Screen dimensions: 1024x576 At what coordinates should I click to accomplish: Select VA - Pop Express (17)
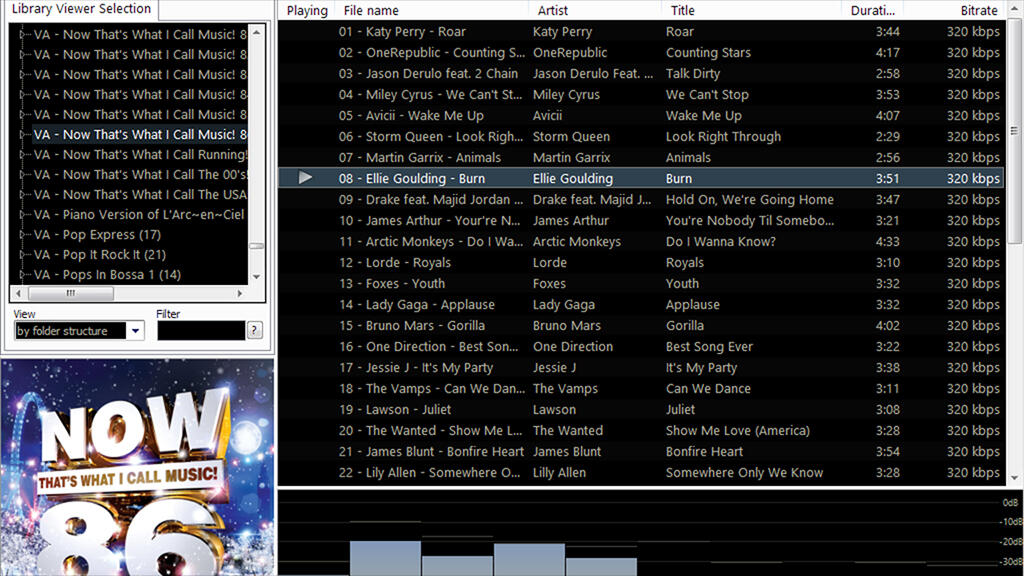pyautogui.click(x=97, y=235)
